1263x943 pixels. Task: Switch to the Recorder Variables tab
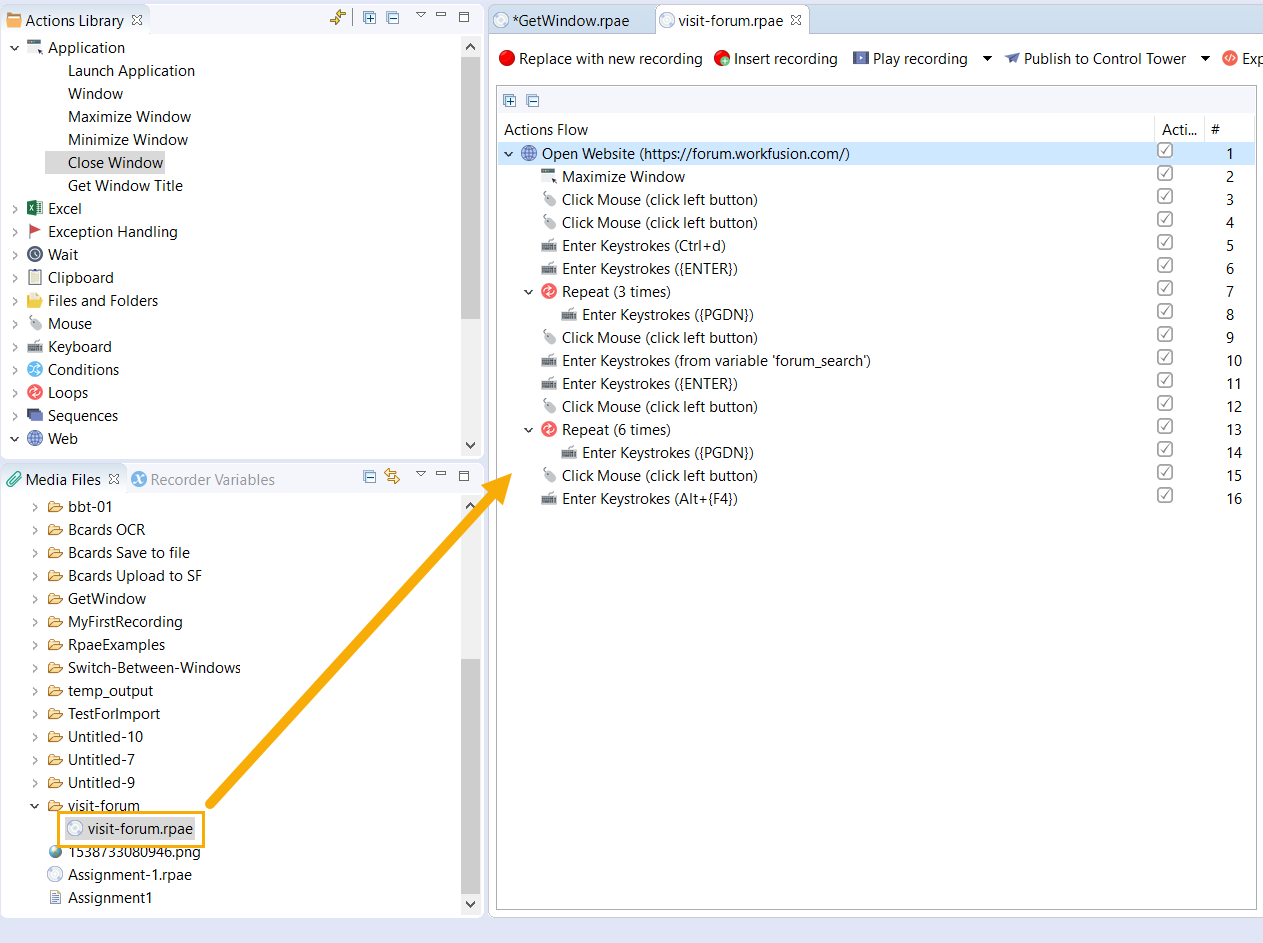[x=203, y=479]
